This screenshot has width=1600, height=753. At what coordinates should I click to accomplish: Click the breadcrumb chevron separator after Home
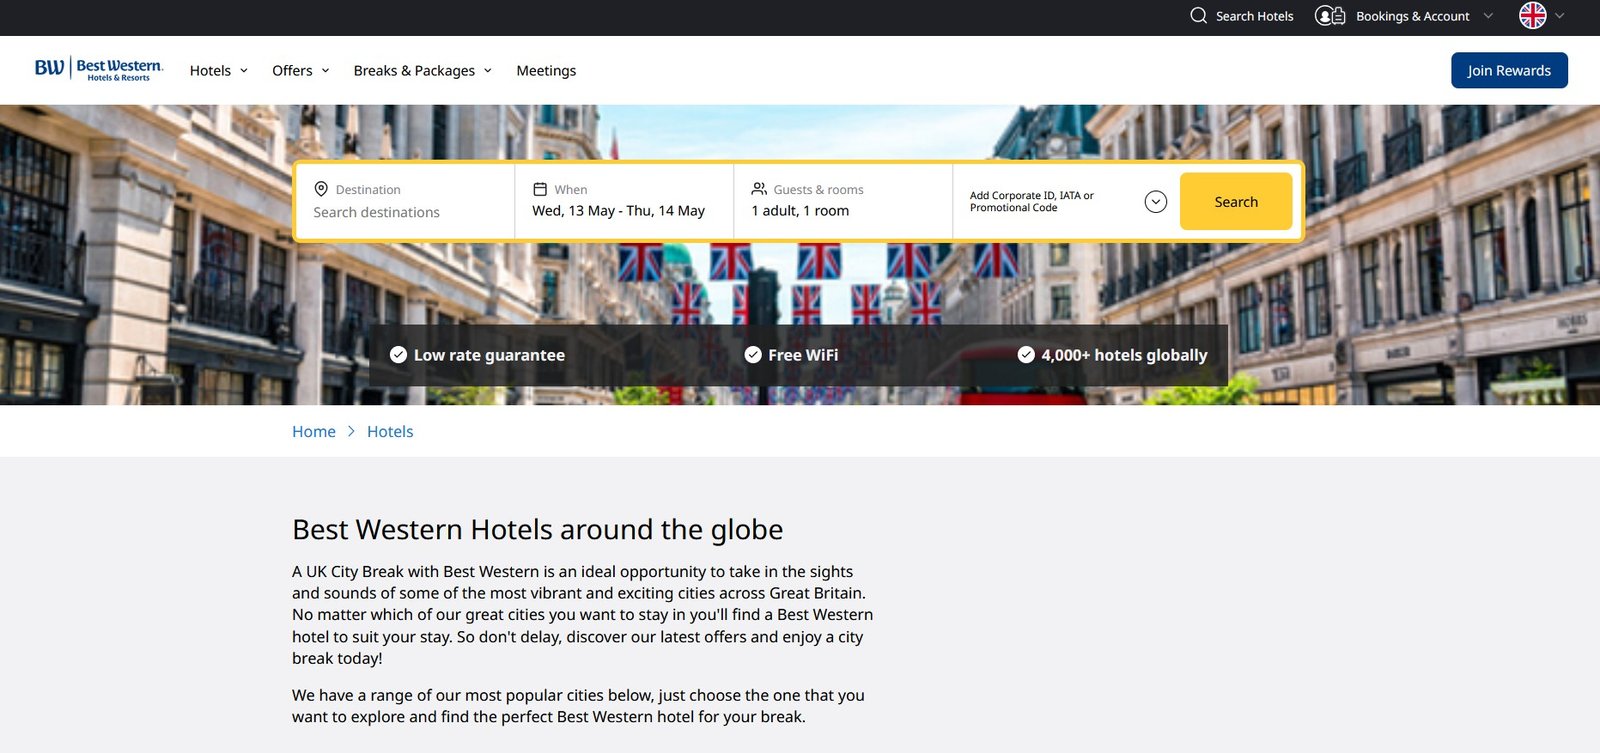[x=351, y=432]
